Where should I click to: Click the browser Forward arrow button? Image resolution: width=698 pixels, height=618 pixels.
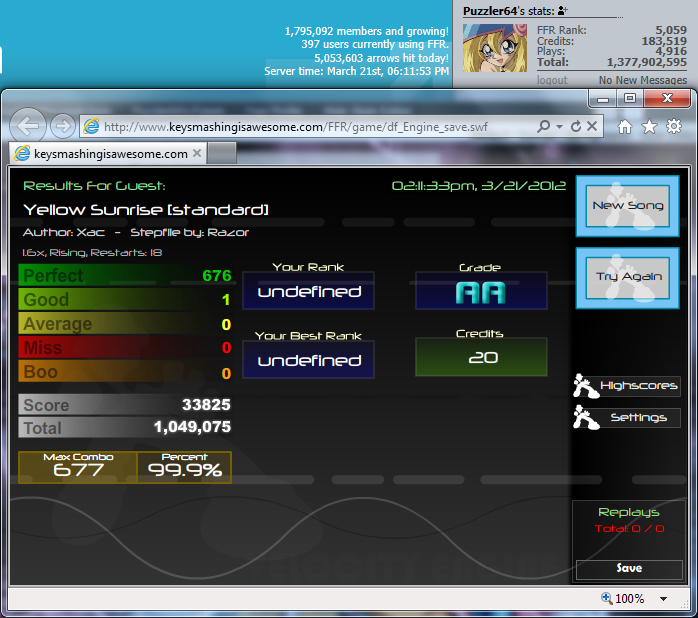[62, 126]
